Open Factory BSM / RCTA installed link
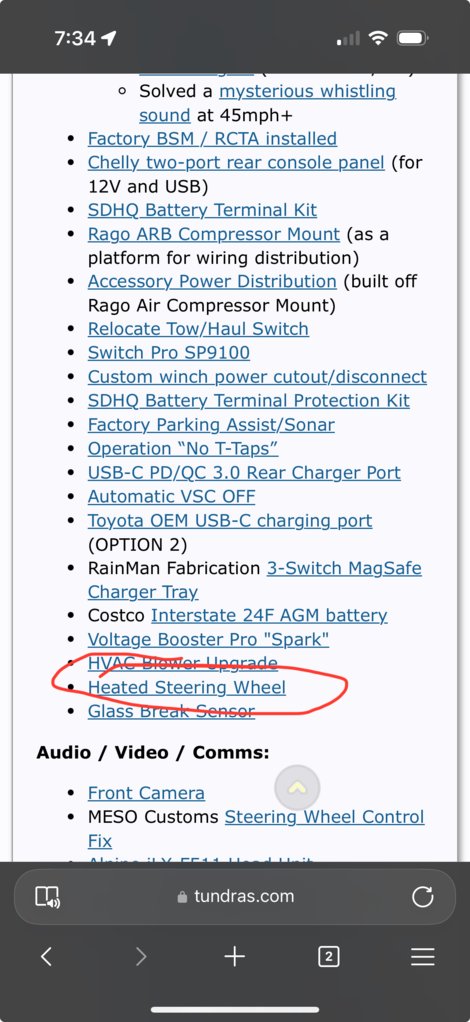Screen dimensions: 470x1022 pos(213,138)
